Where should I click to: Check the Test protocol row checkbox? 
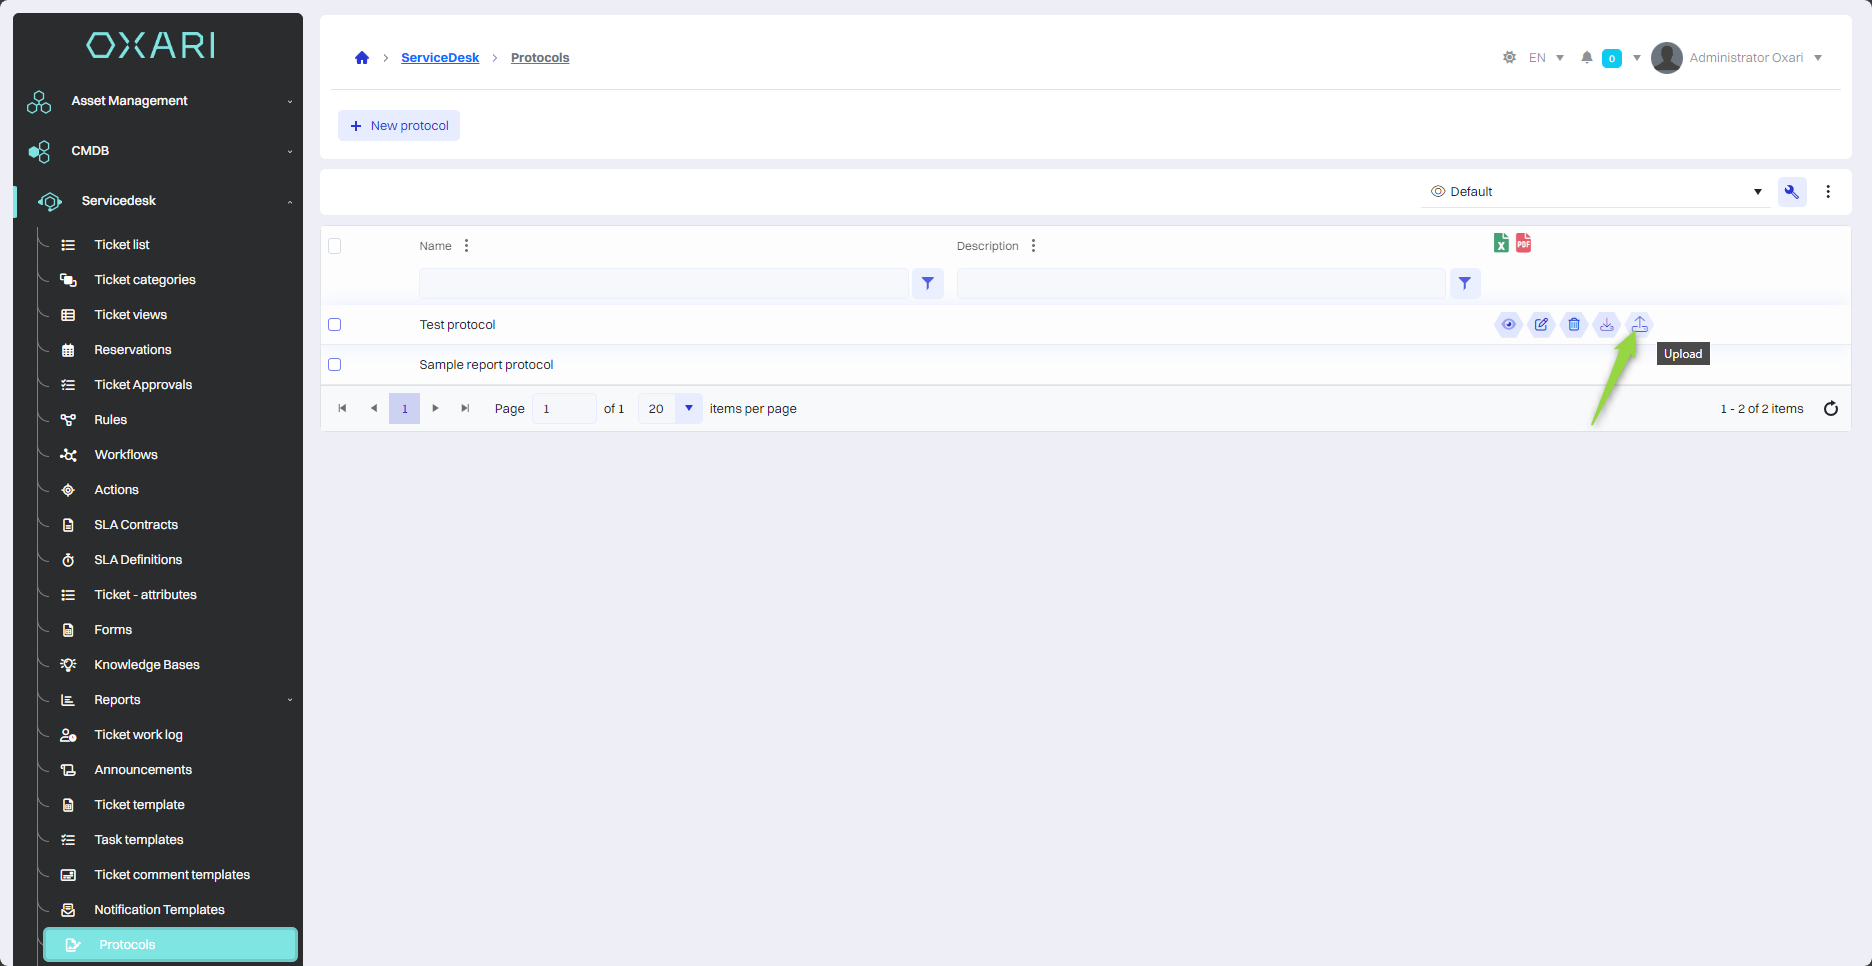tap(335, 324)
